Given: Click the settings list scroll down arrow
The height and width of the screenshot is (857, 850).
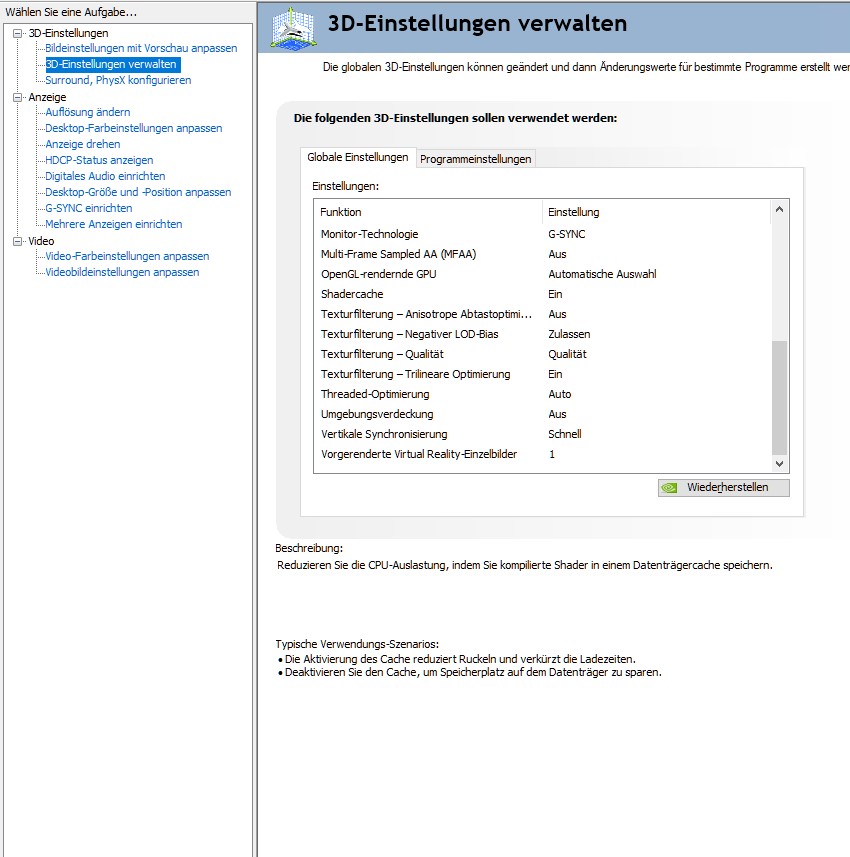Looking at the screenshot, I should click(779, 464).
